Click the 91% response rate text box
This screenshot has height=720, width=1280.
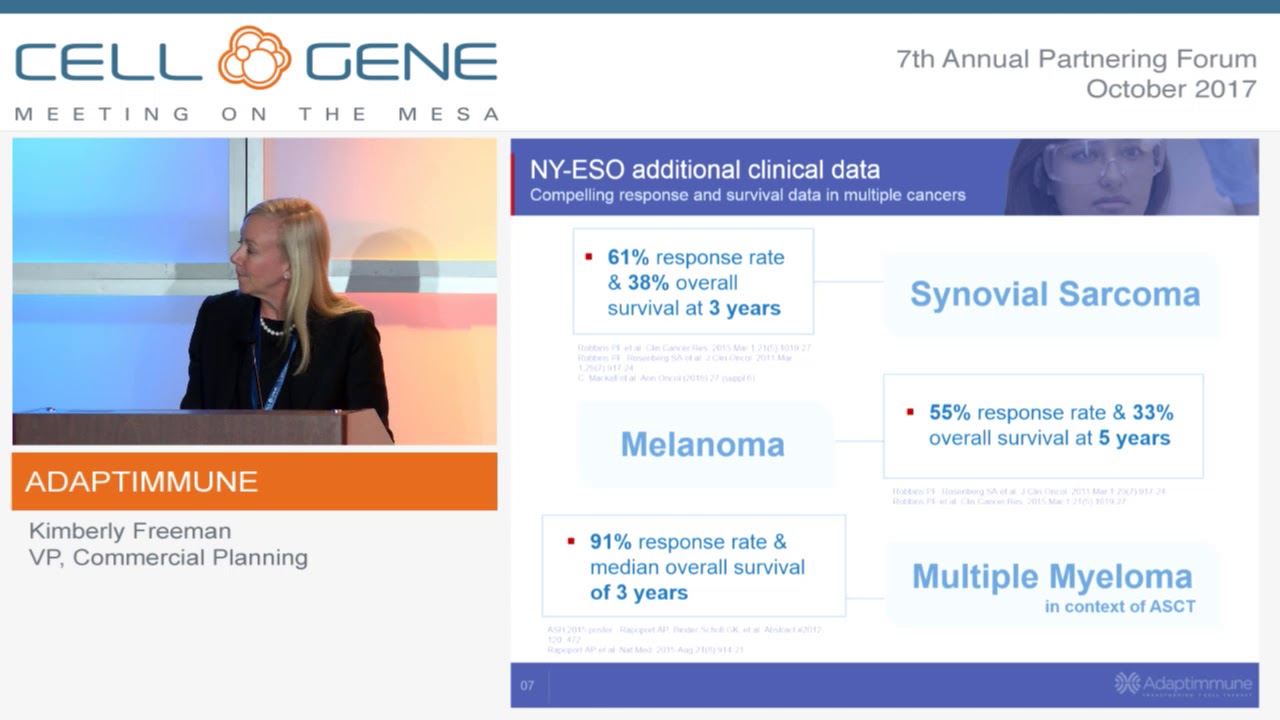pos(693,566)
